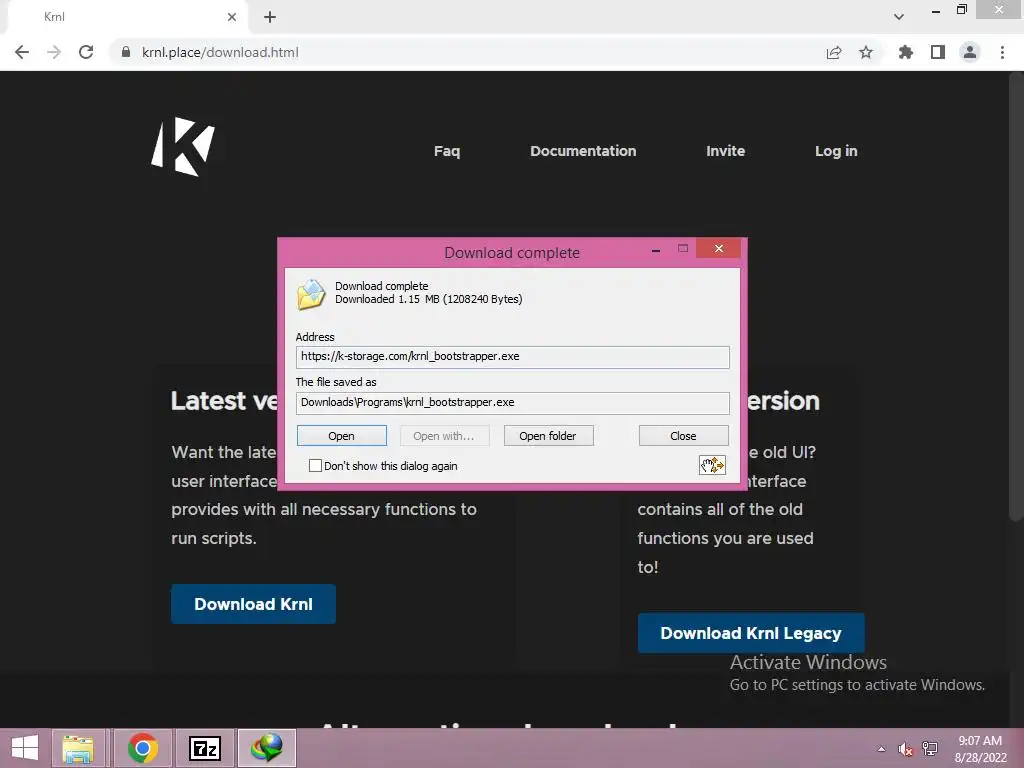Minimize the Download complete dialog
The width and height of the screenshot is (1024, 768).
[656, 249]
